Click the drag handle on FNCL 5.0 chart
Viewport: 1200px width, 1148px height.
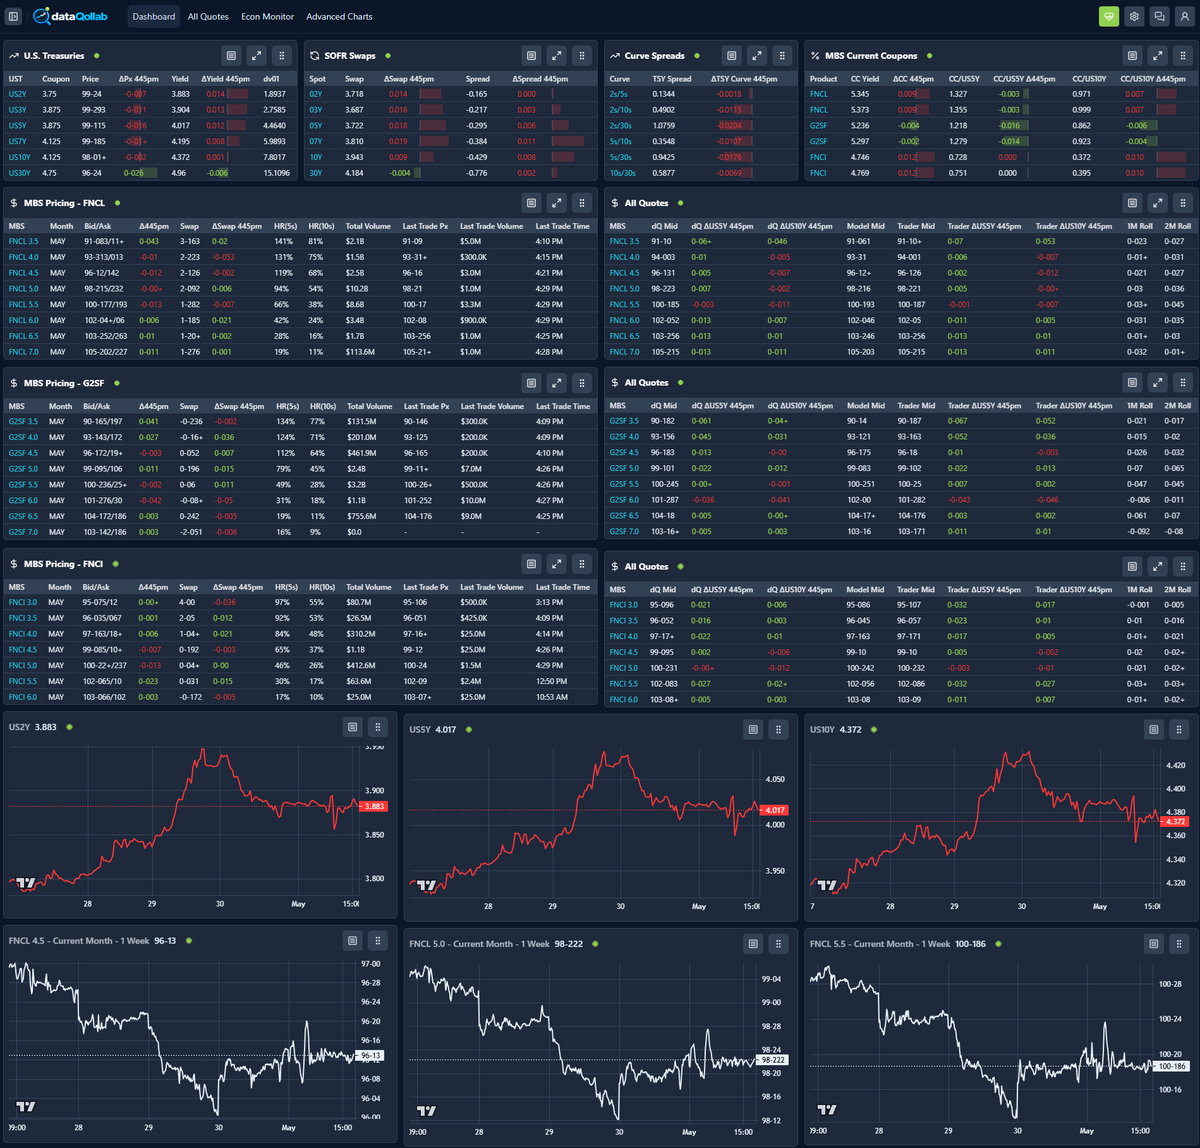(x=778, y=944)
